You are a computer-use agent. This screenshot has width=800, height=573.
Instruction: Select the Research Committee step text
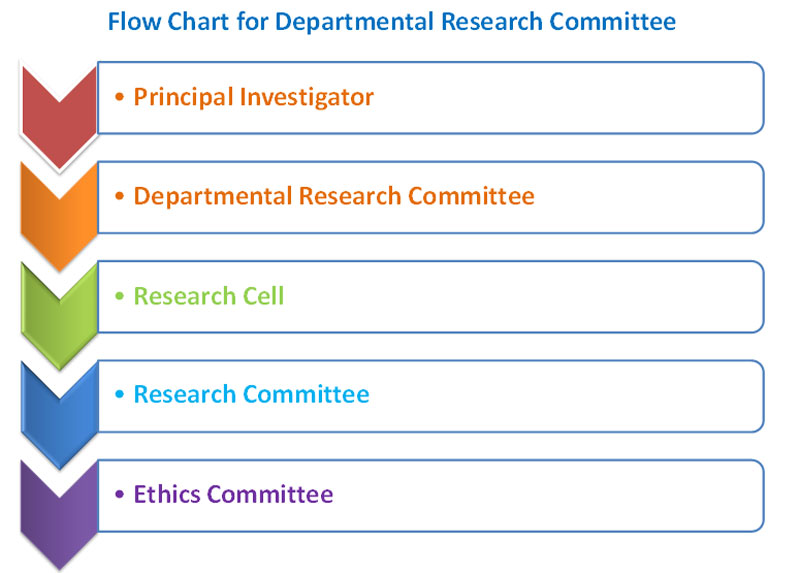click(x=252, y=394)
